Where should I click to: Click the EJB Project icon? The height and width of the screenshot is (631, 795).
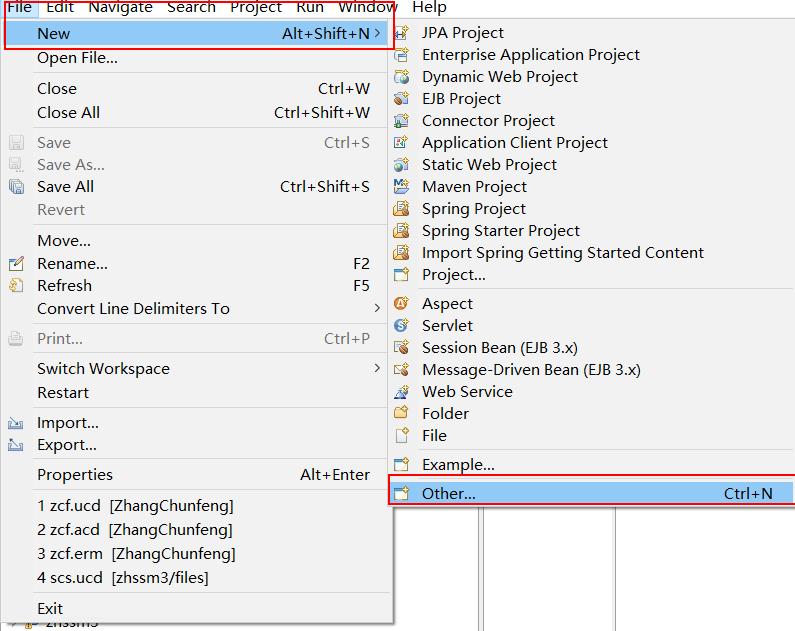(x=402, y=99)
